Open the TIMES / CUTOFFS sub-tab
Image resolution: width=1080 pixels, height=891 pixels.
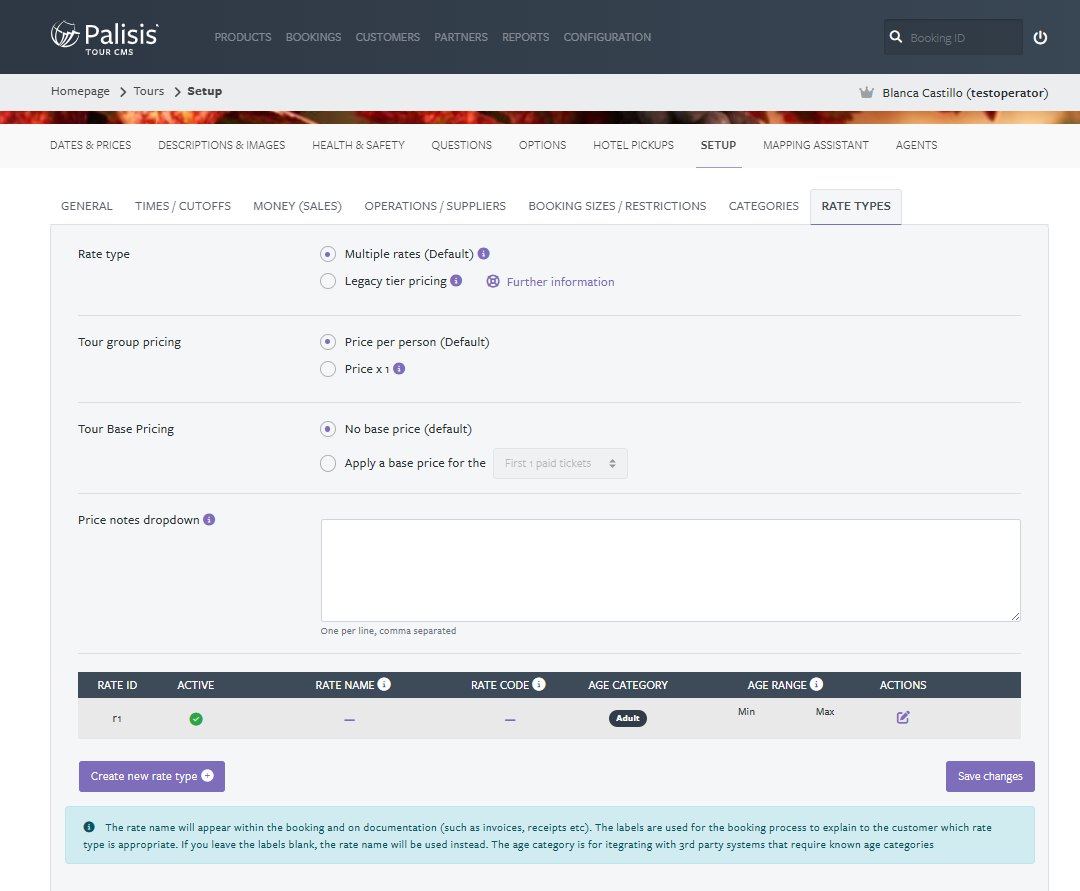183,206
